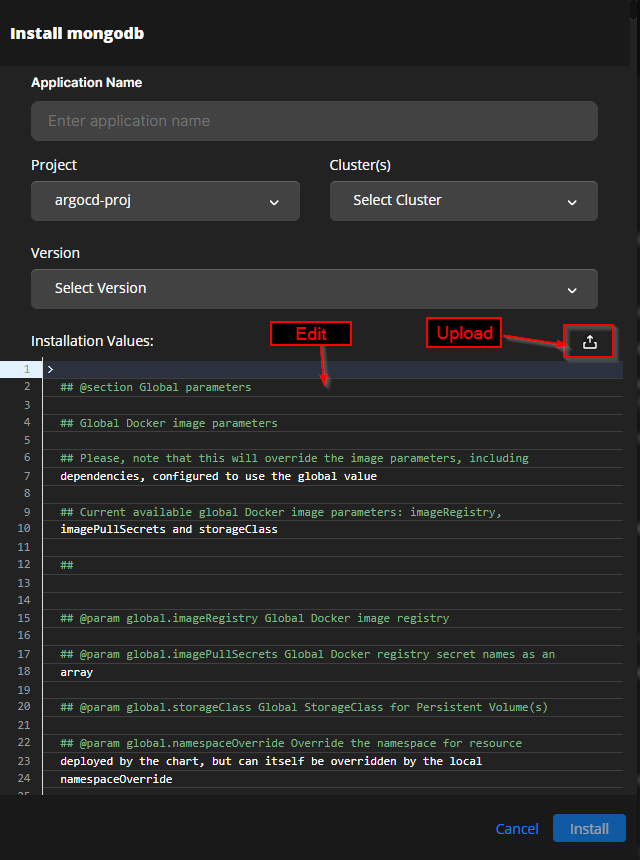
Task: Click the '## @param global.imagePullSecrets' line
Action: pos(308,654)
